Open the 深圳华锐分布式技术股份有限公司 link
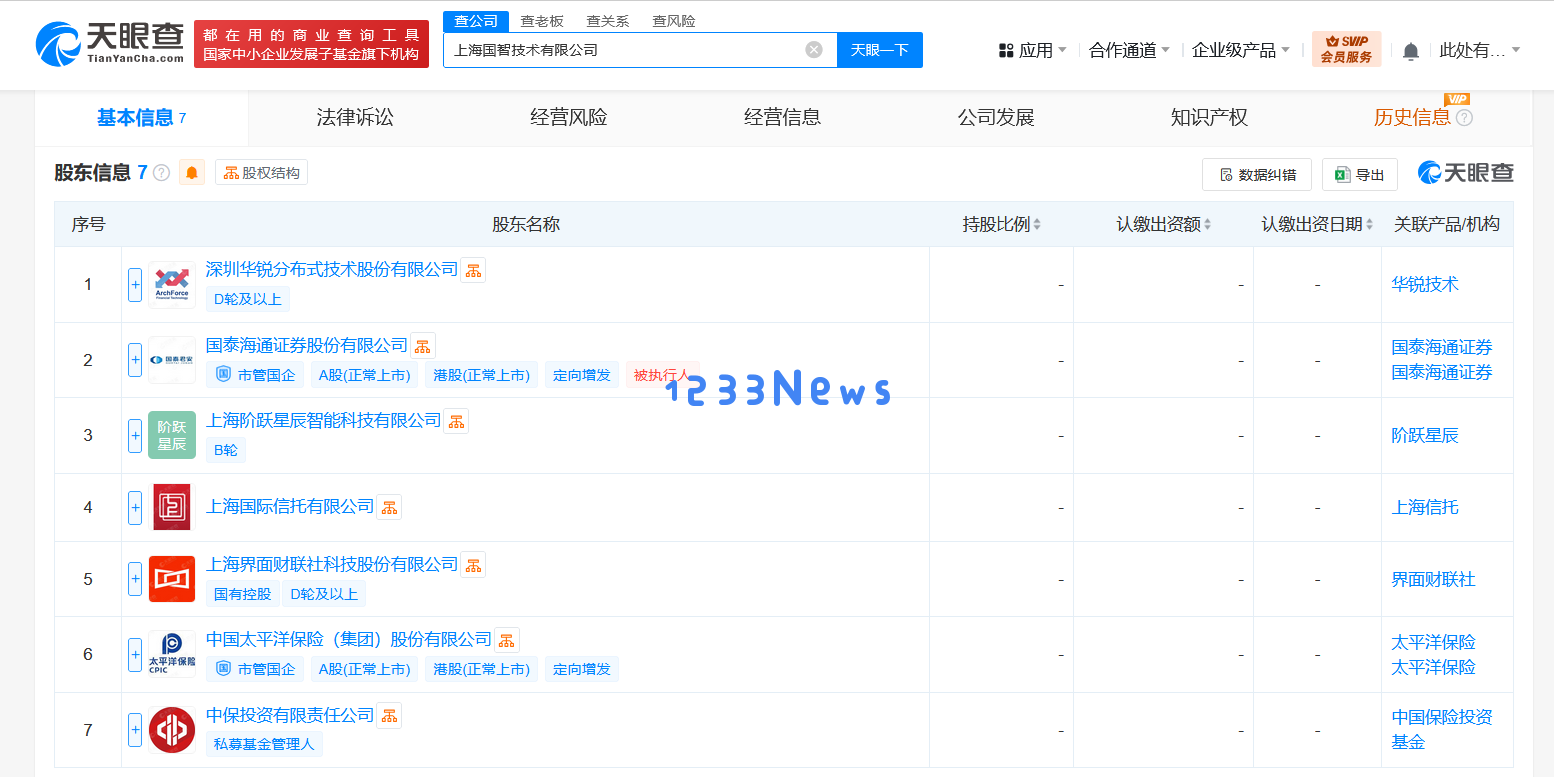The height and width of the screenshot is (777, 1554). coord(332,269)
